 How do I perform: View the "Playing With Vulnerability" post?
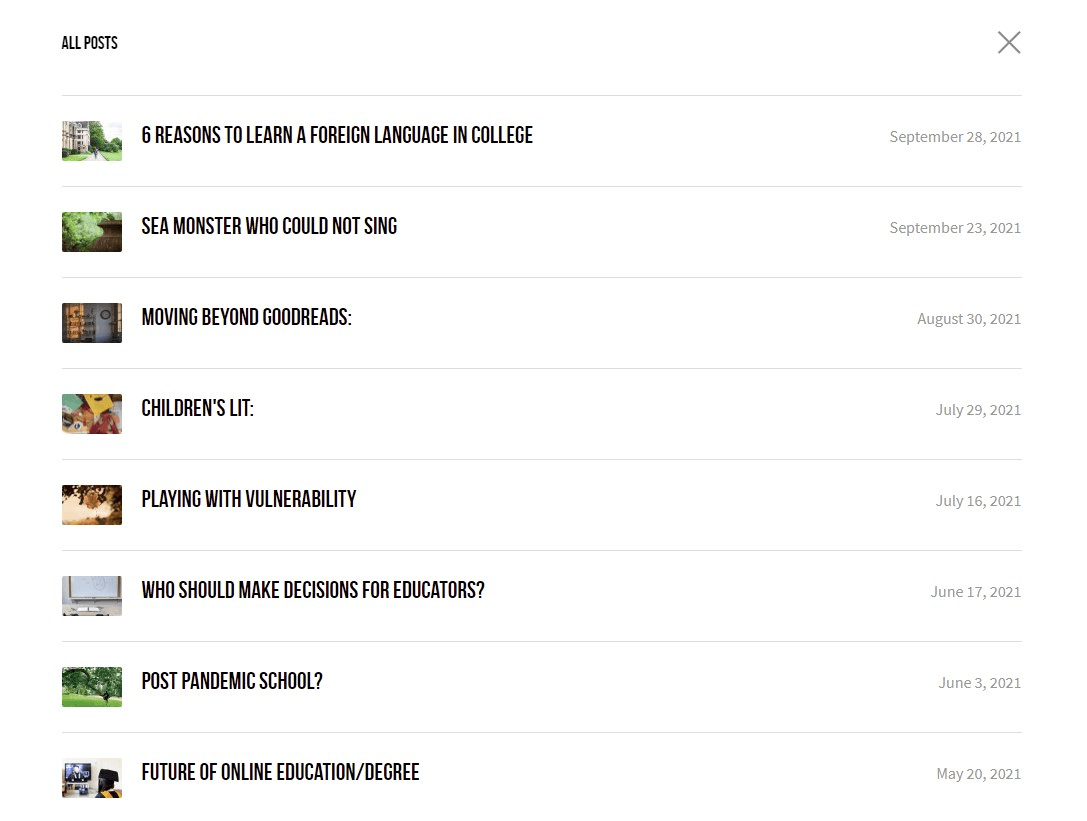pos(249,500)
